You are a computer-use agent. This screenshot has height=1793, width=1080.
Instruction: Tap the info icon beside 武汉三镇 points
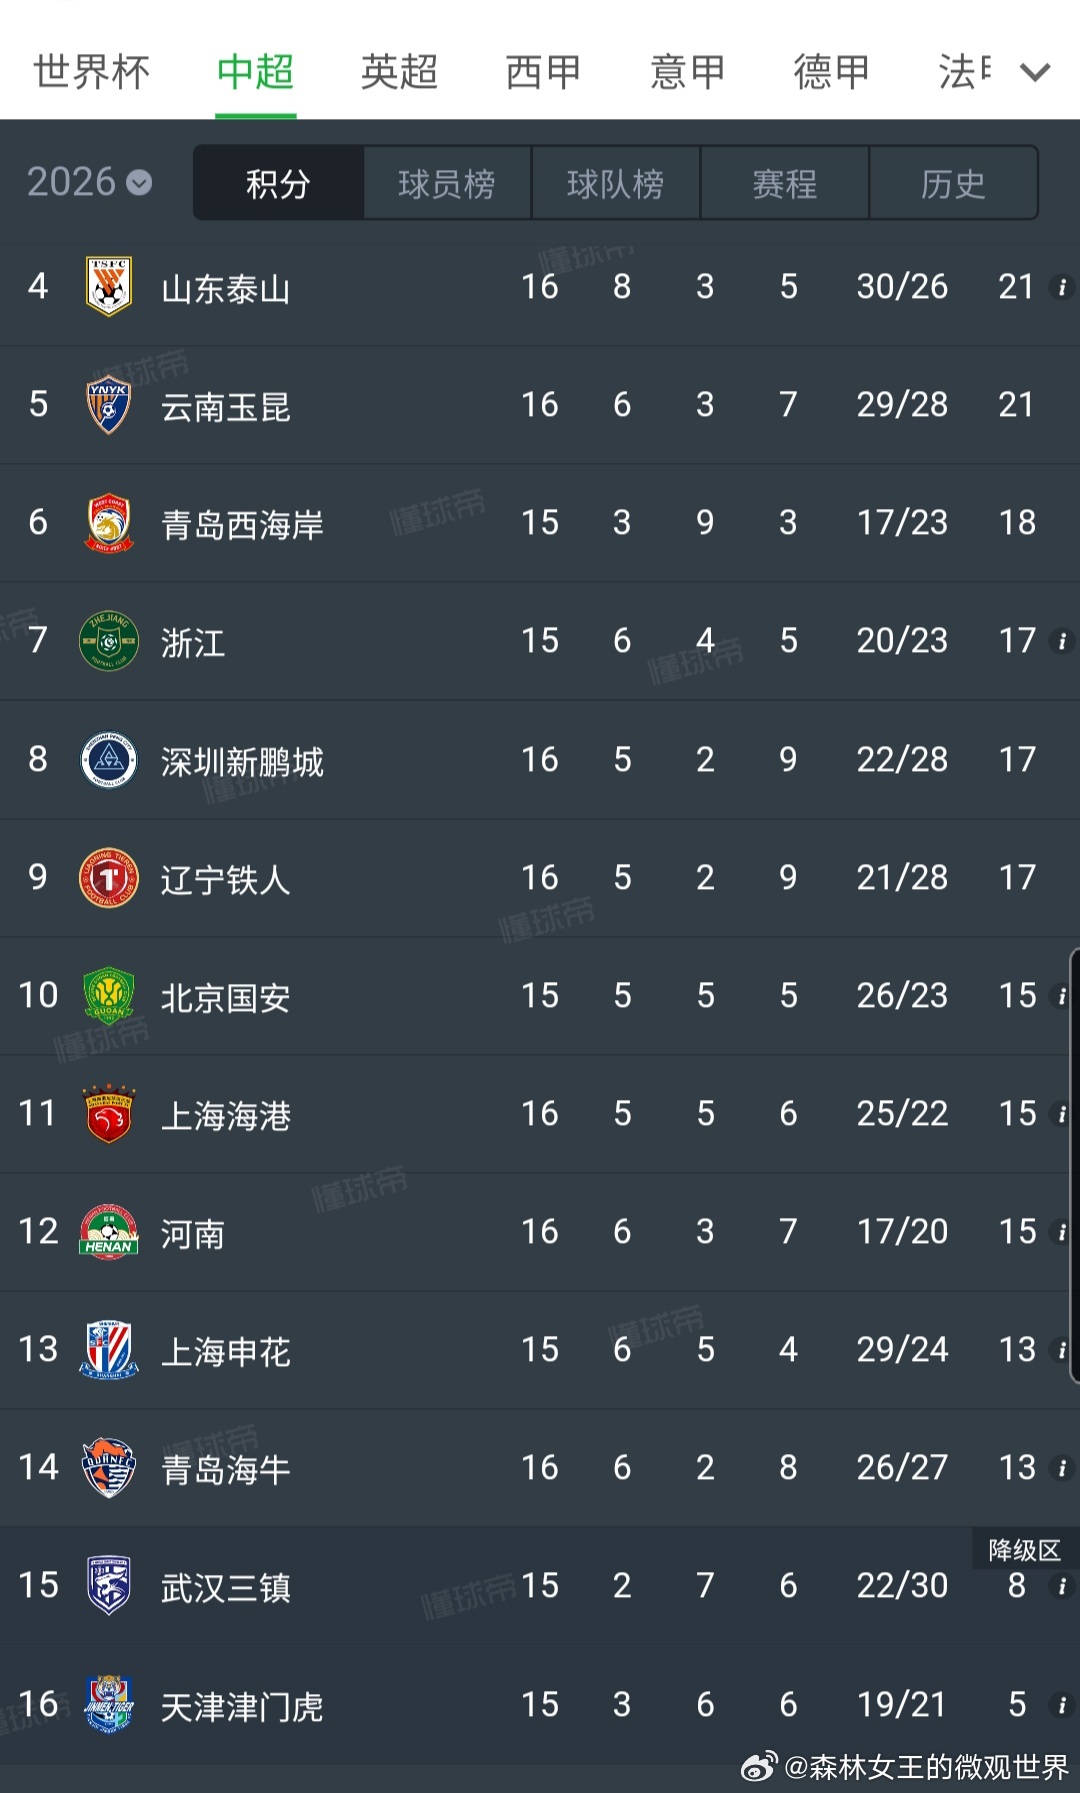point(1062,1586)
